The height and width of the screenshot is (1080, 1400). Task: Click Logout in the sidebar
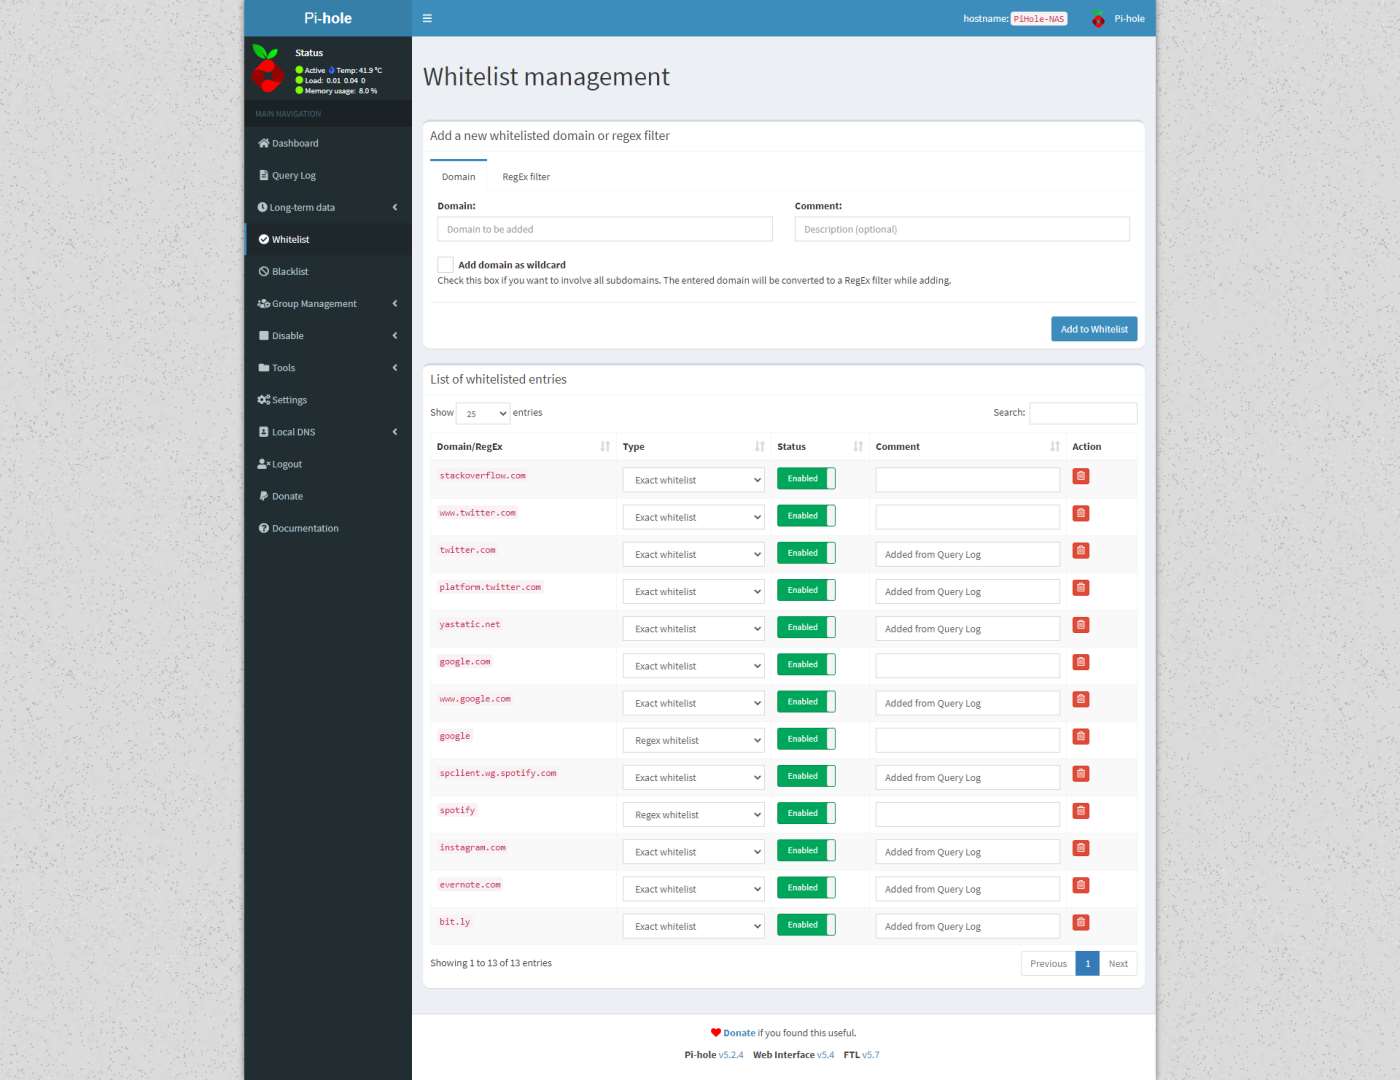328,463
